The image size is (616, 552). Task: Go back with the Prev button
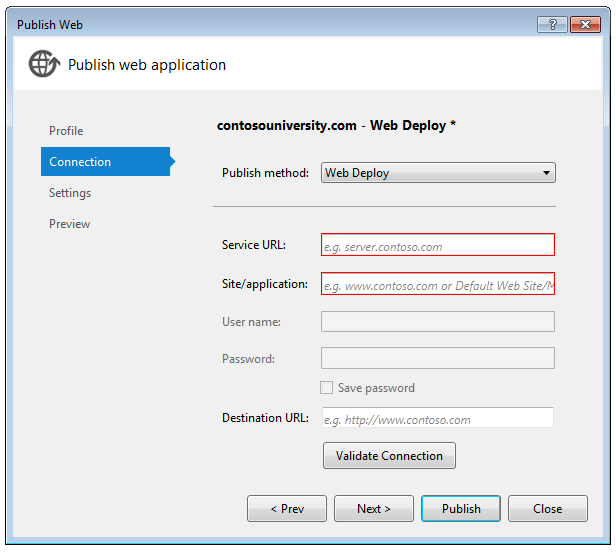(x=287, y=509)
